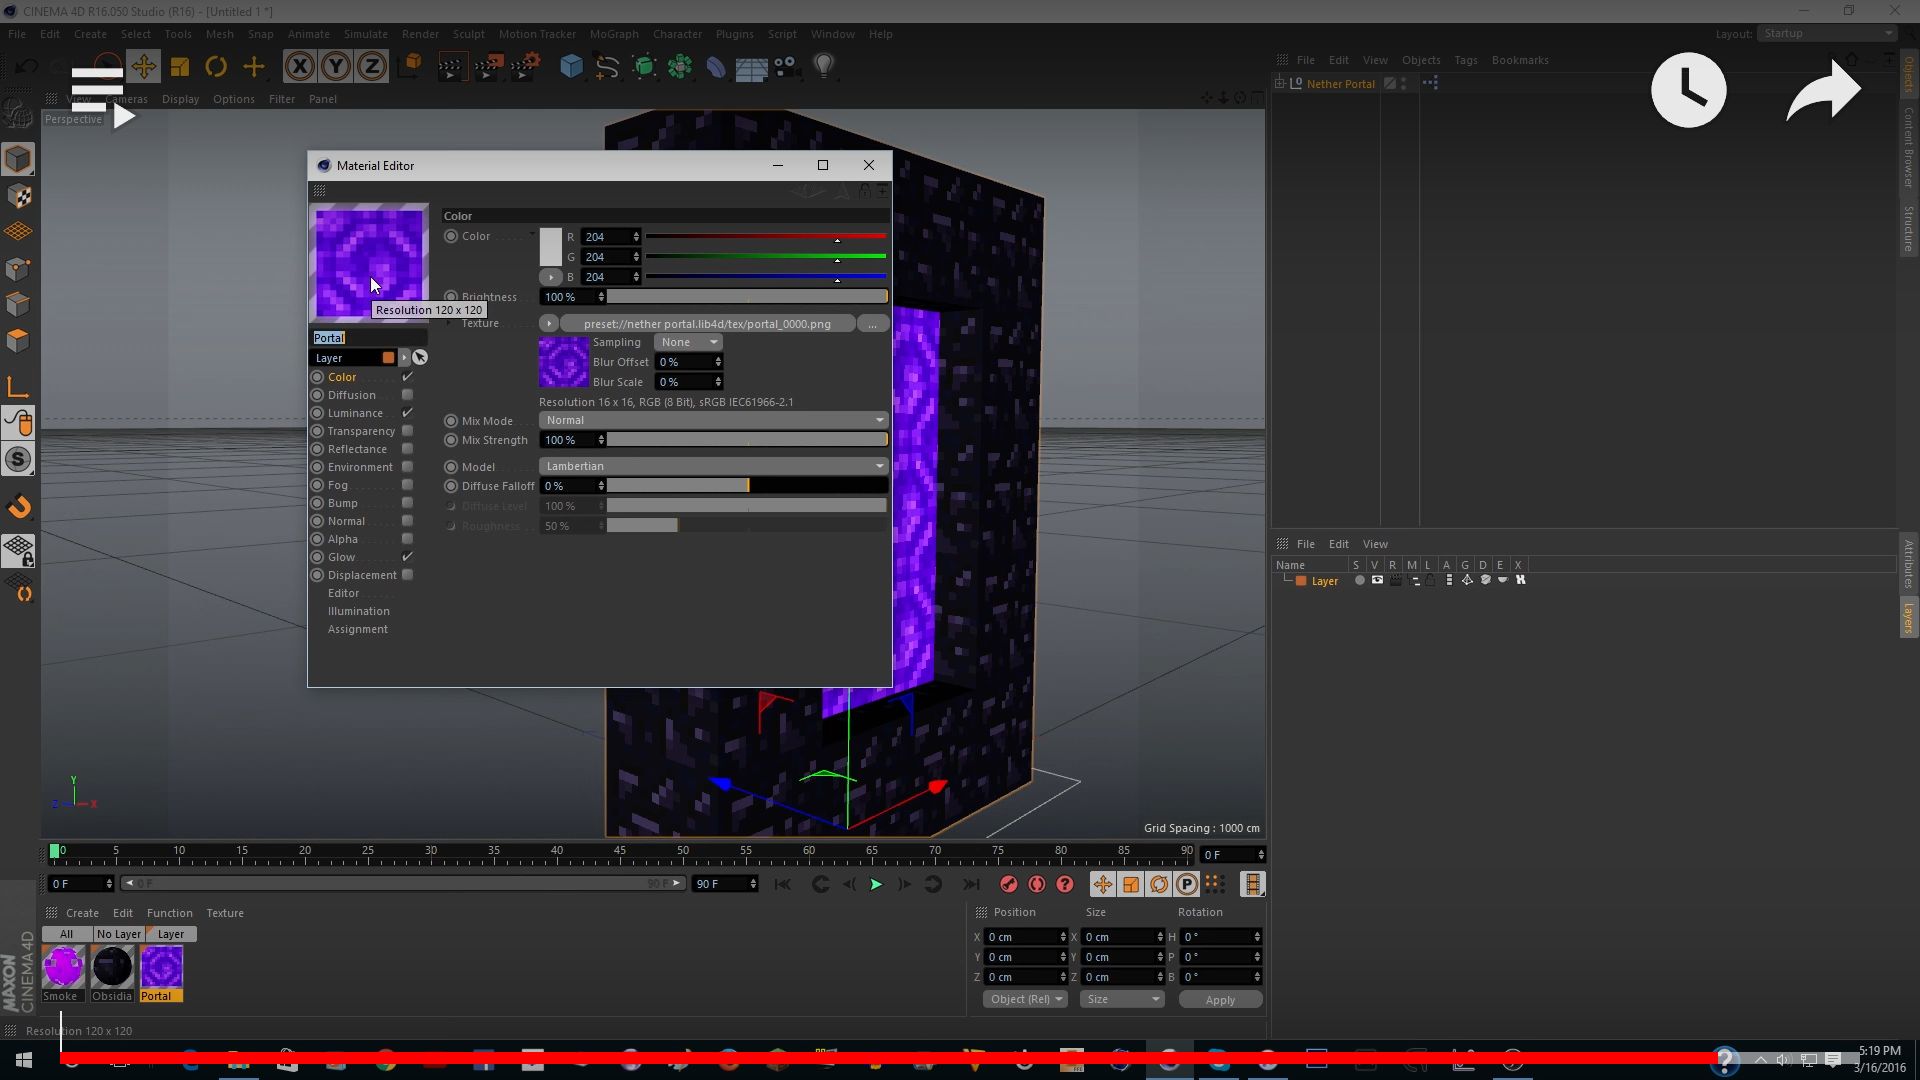Enable Snap tool with S icon
The image size is (1920, 1080).
pyautogui.click(x=18, y=459)
